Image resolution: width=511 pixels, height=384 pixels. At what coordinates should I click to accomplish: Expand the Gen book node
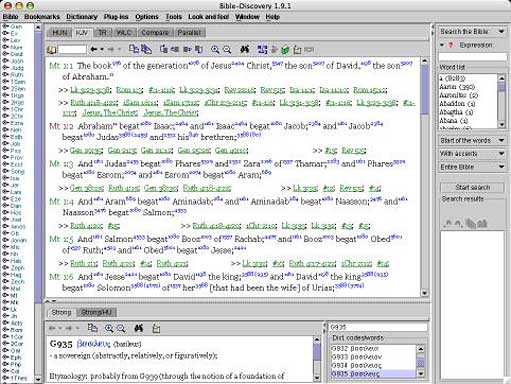coord(5,26)
